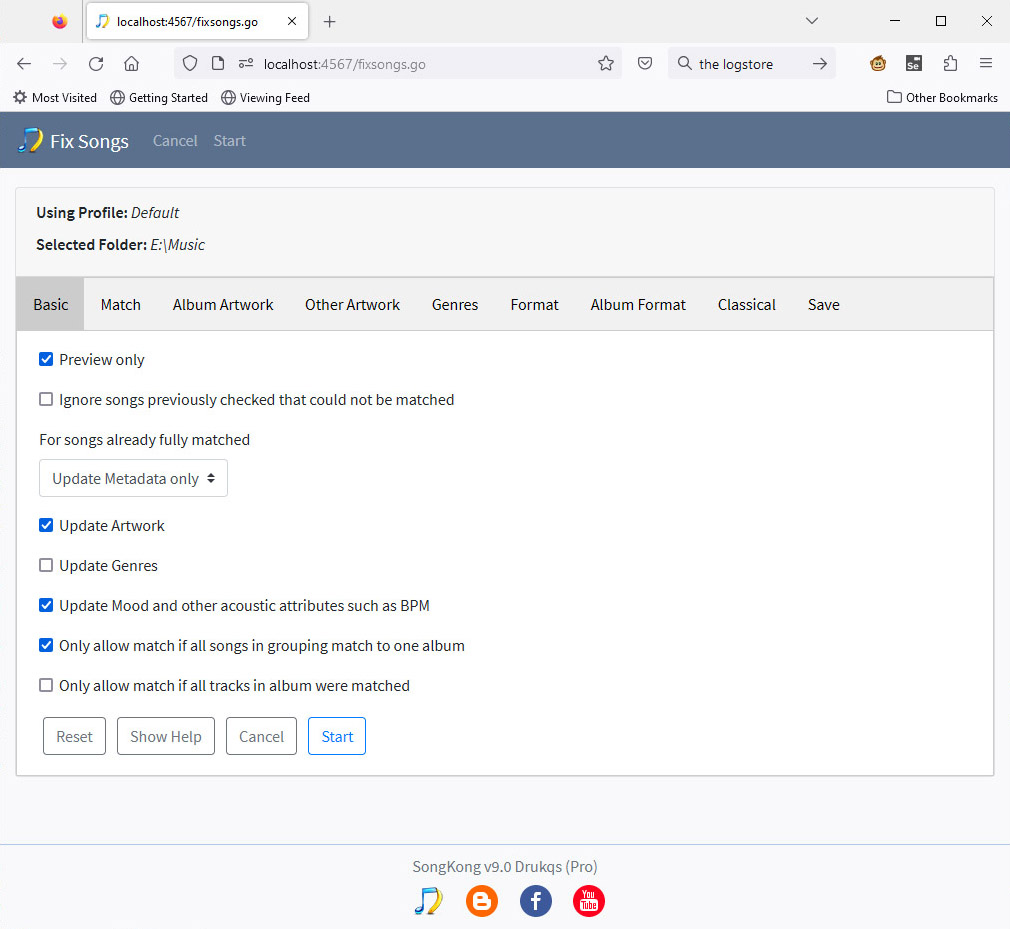Open the SongKong website icon in footer
Screen dimensions: 1010x929
(428, 901)
